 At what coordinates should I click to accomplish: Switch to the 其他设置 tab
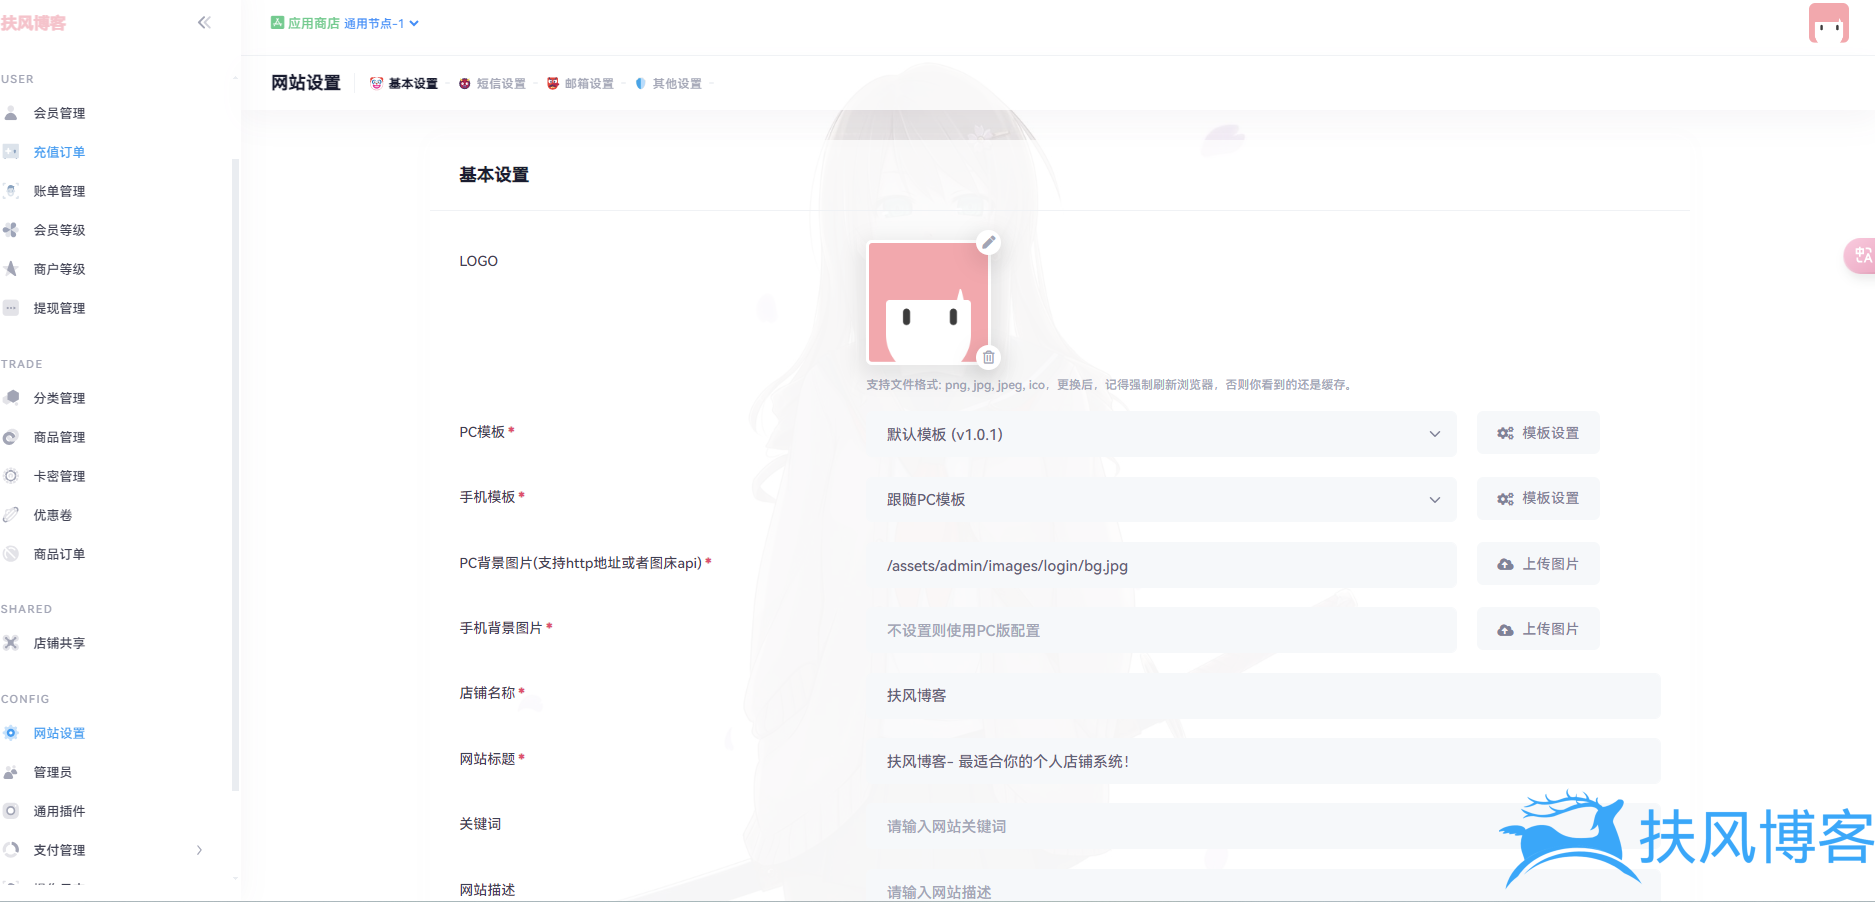coord(668,83)
